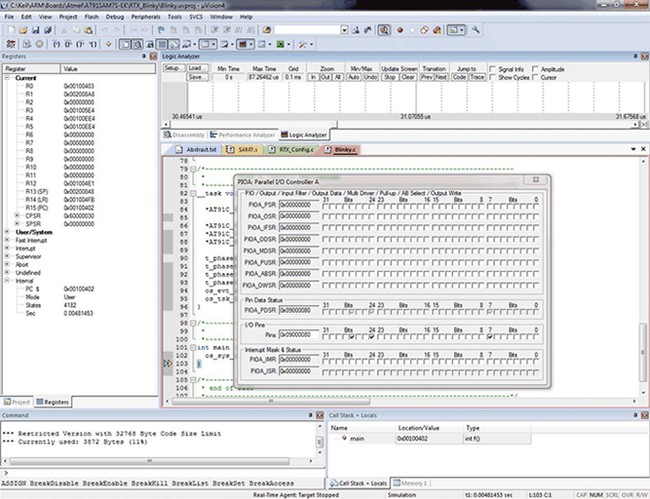Open Find in Files from the toolbar
Image resolution: width=650 pixels, height=499 pixels.
pos(267,30)
